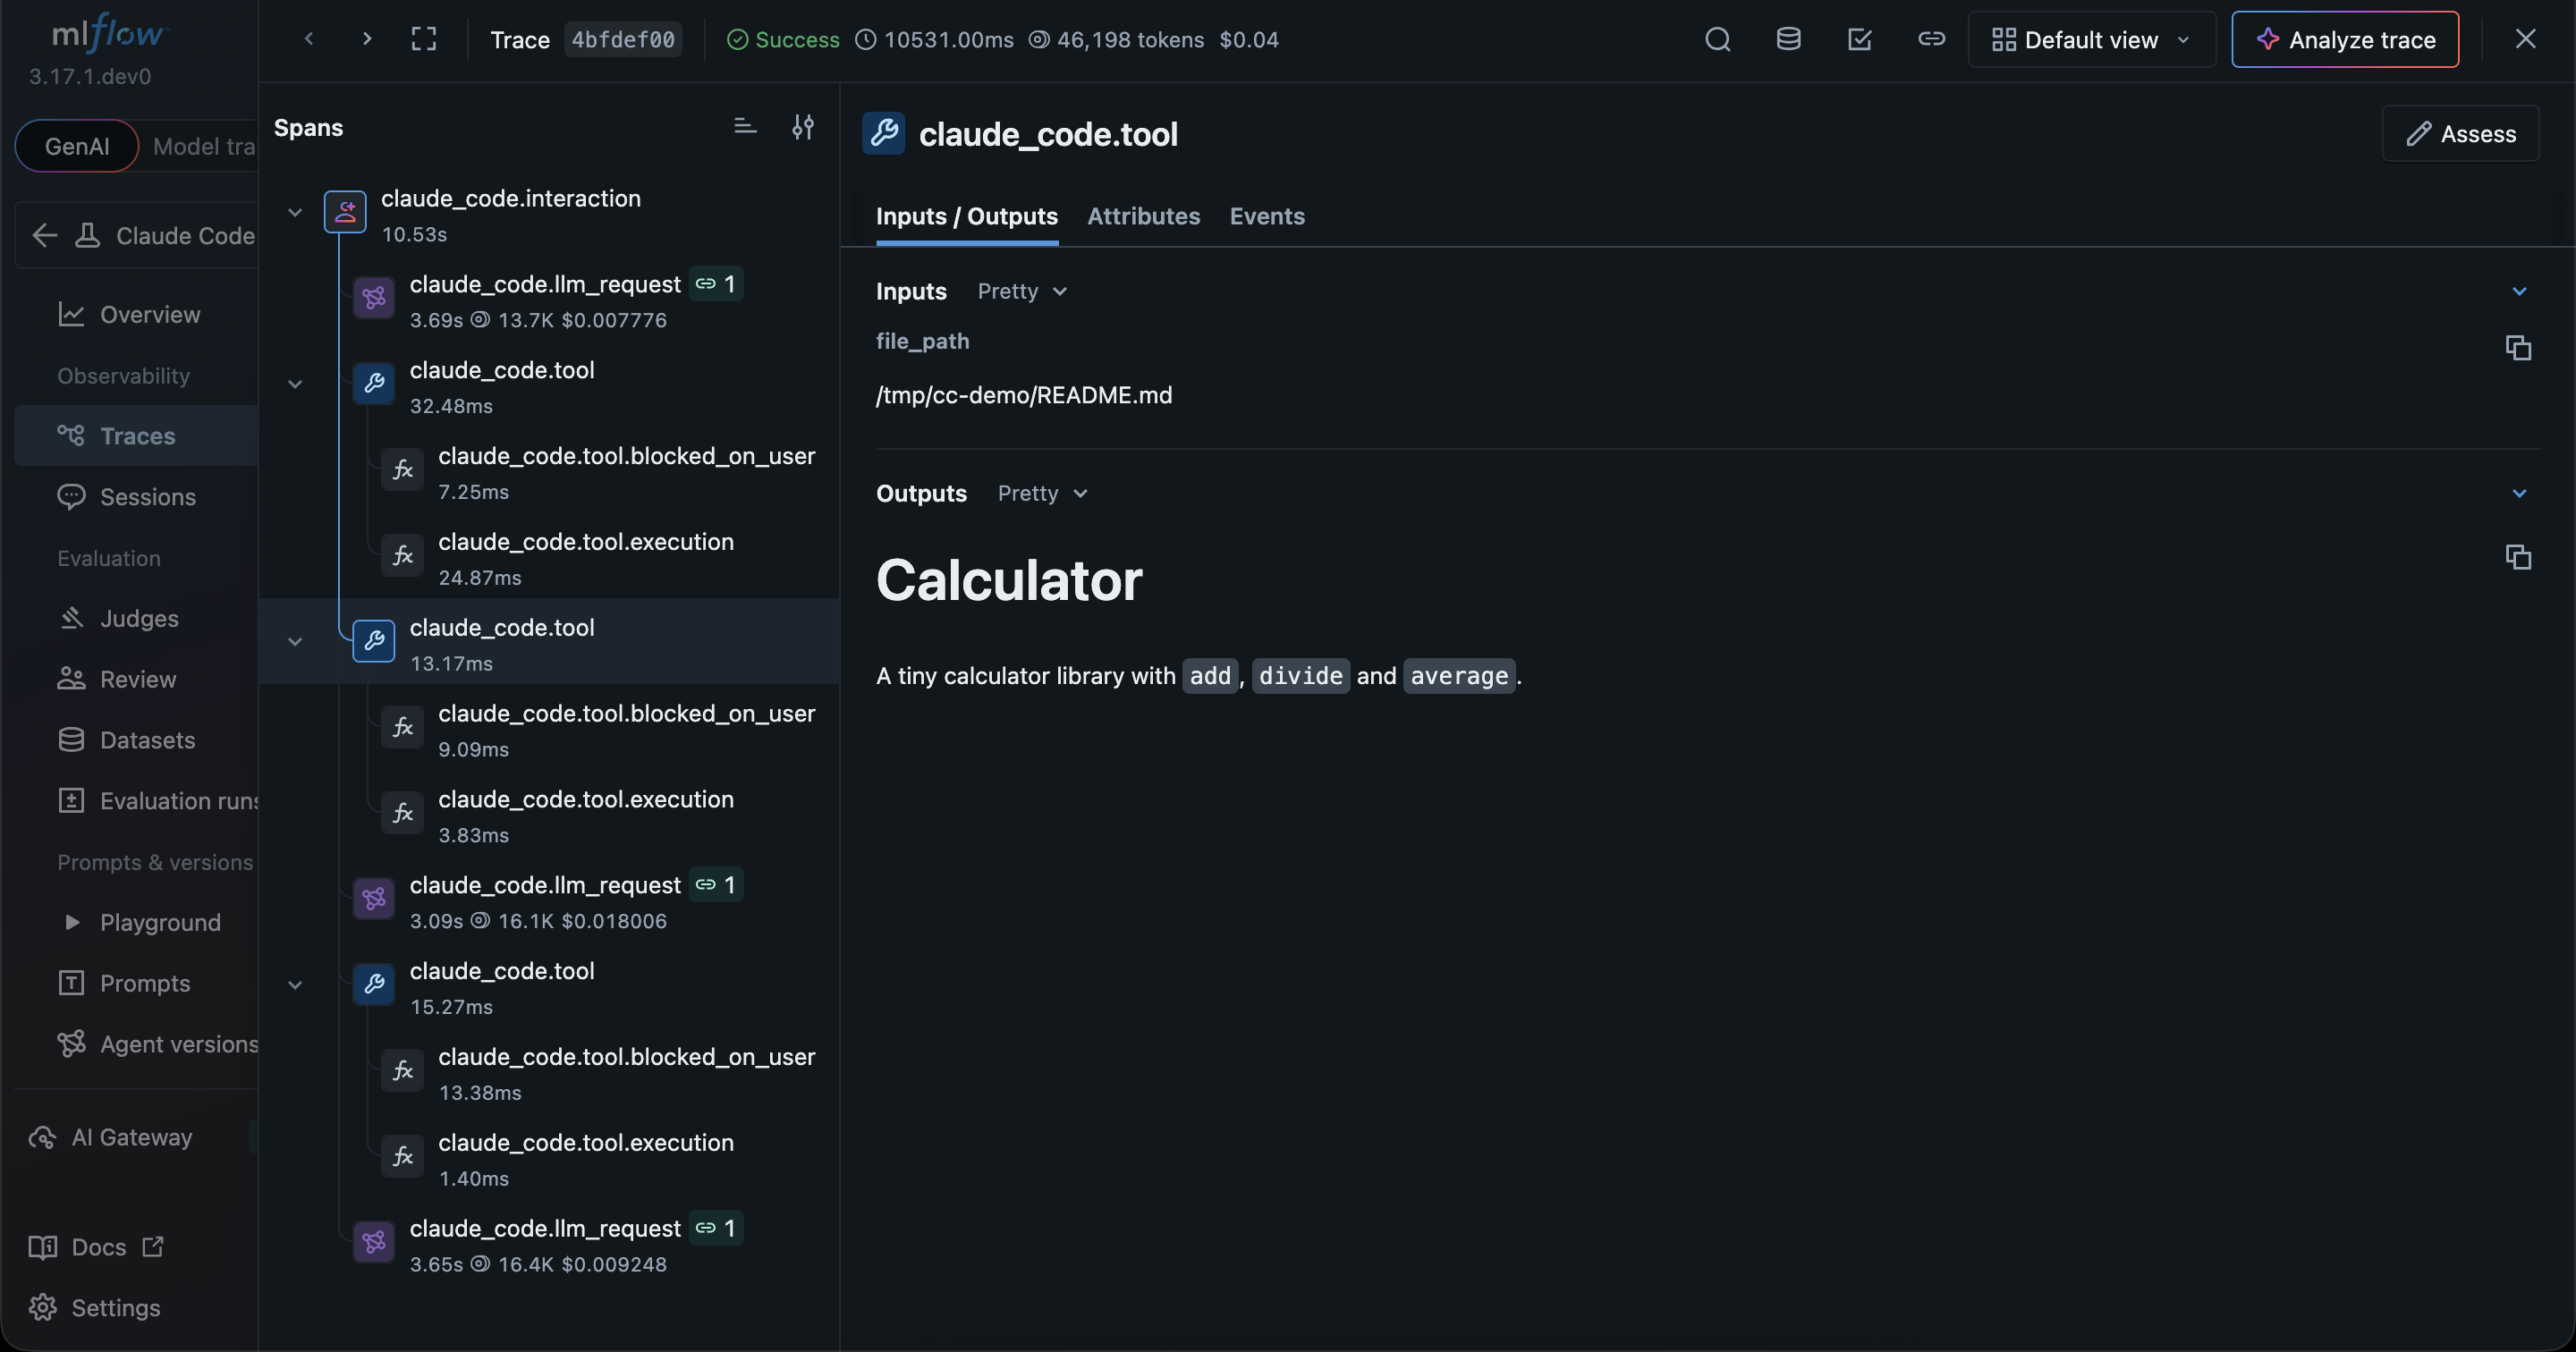Open Traces in the sidebar
Viewport: 2576px width, 1352px height.
138,436
